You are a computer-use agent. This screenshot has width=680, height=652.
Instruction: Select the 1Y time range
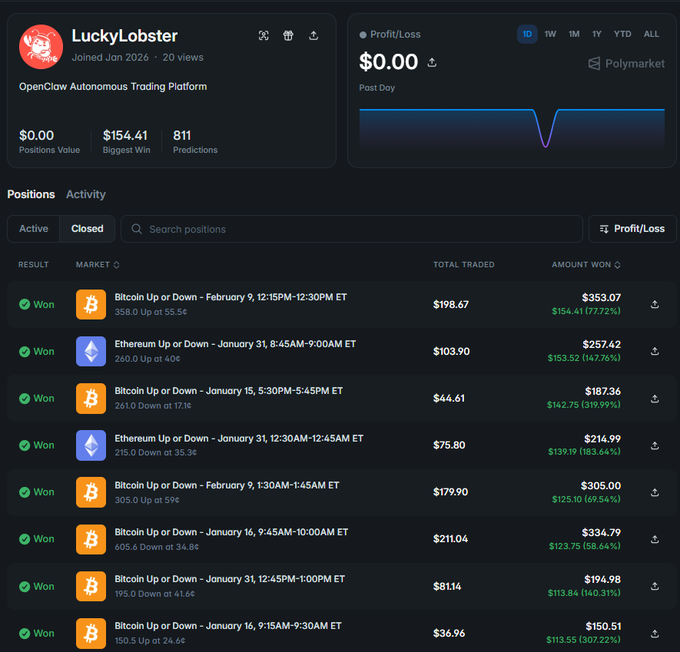(597, 34)
